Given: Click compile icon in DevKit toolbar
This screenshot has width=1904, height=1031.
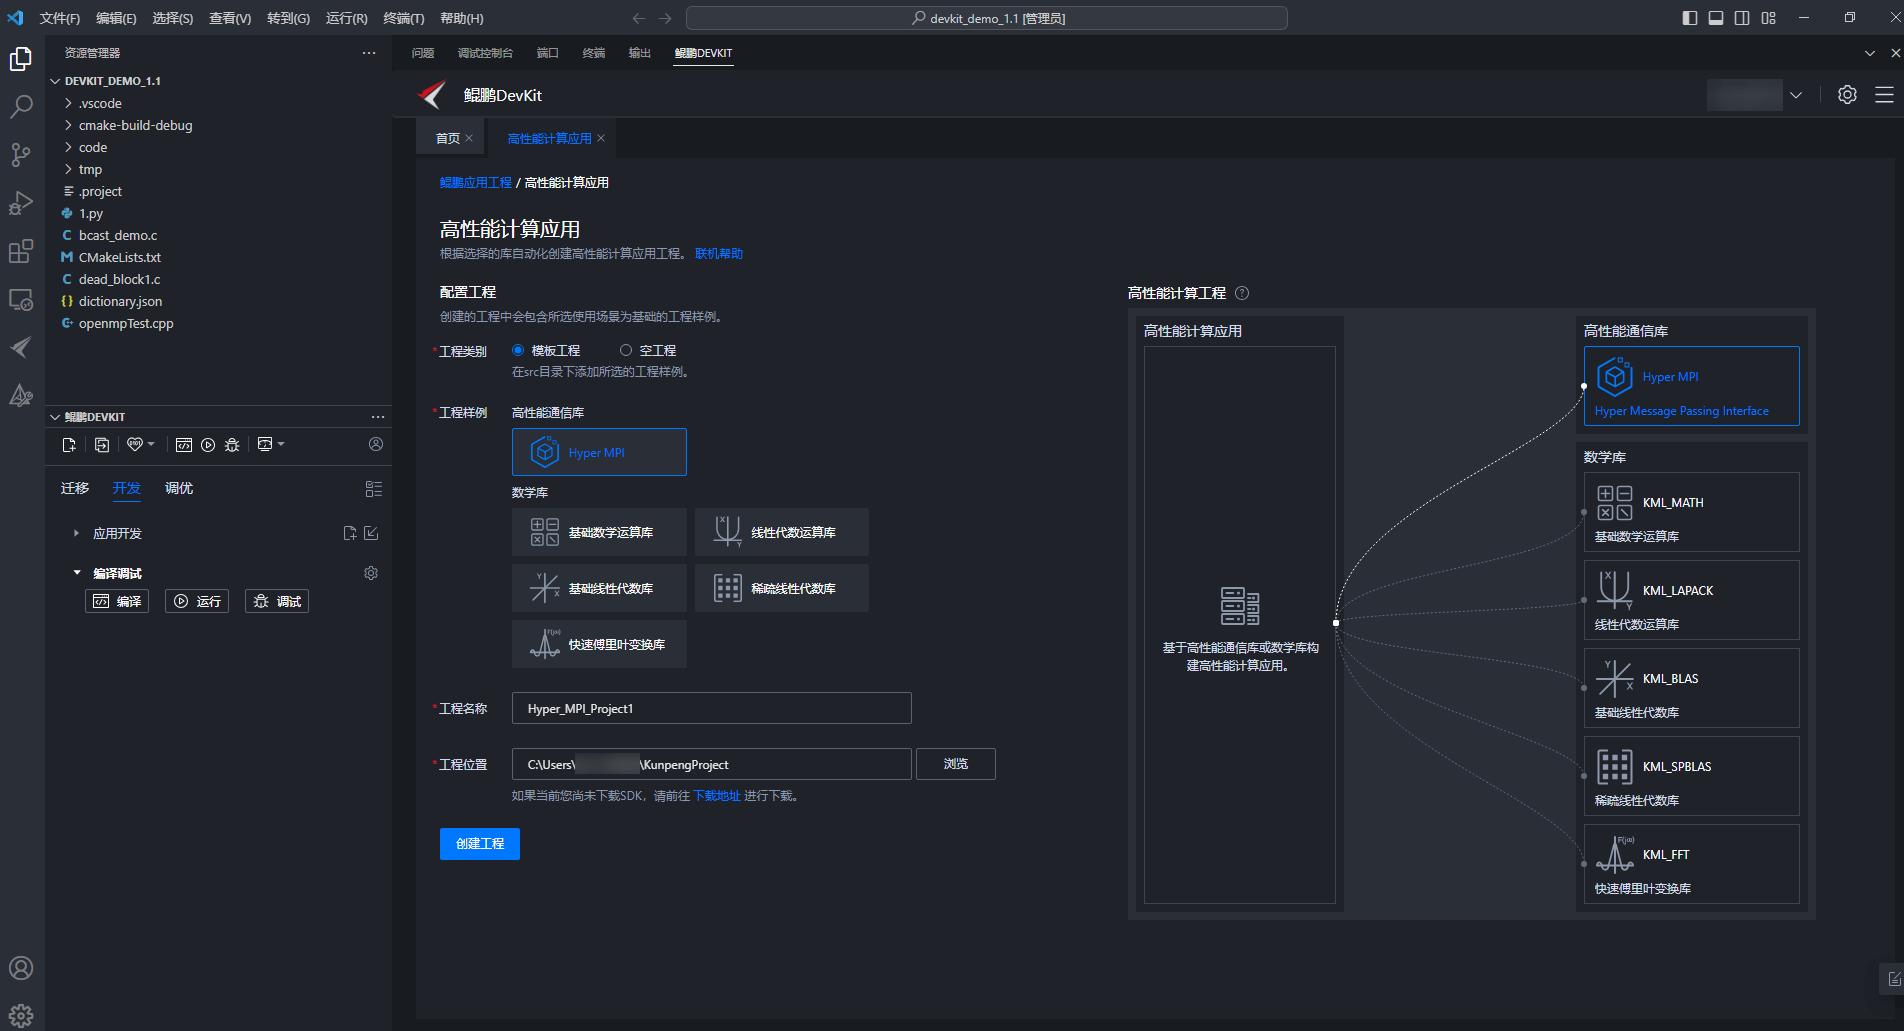Looking at the screenshot, I should point(184,445).
